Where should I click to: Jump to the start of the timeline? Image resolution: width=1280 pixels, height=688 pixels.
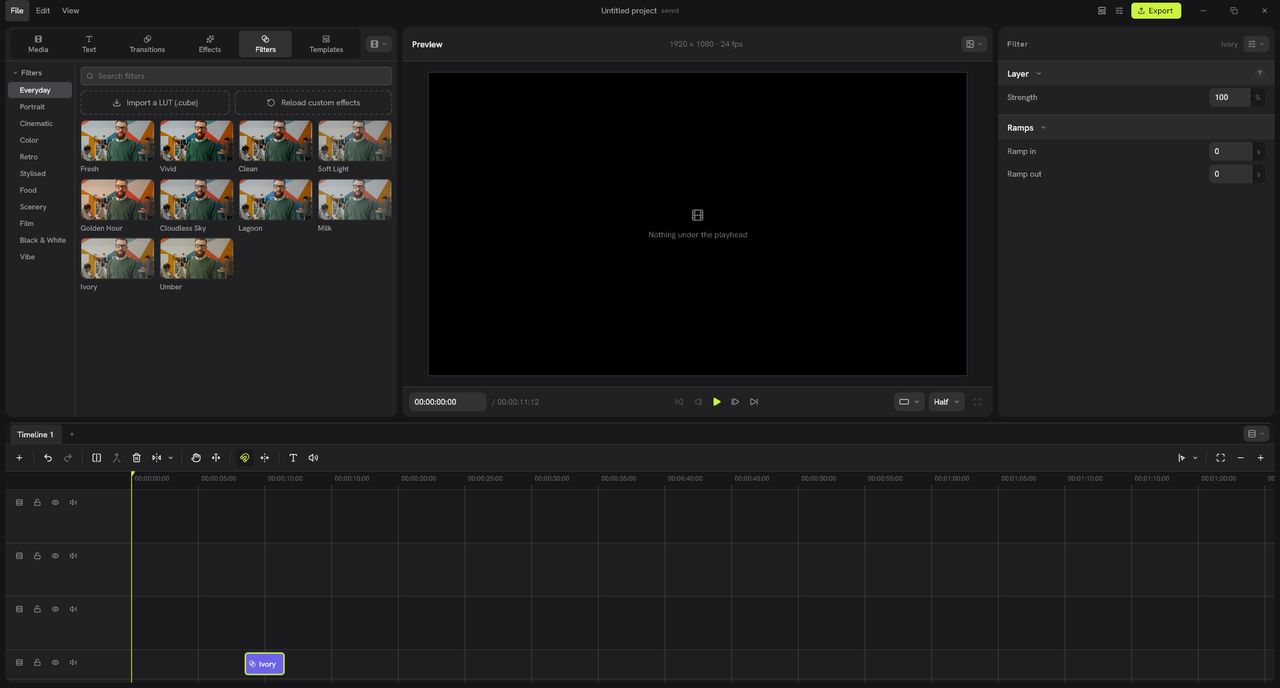pyautogui.click(x=679, y=402)
